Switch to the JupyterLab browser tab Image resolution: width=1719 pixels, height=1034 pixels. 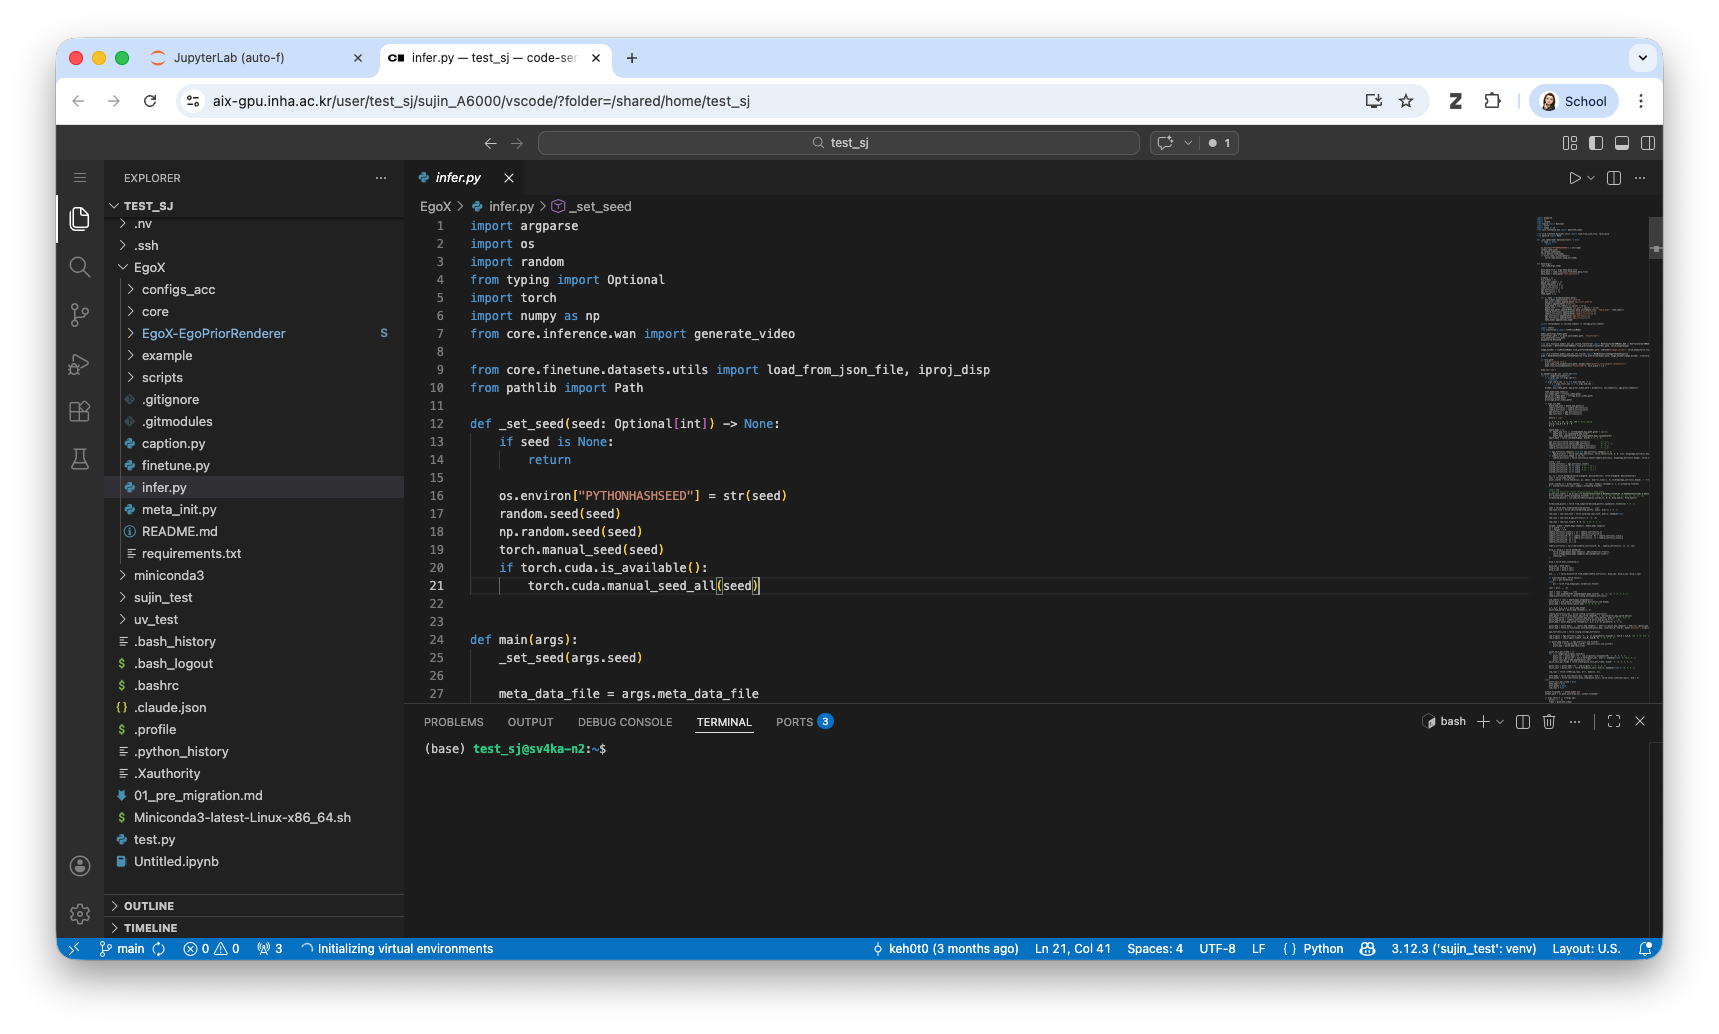click(x=256, y=58)
